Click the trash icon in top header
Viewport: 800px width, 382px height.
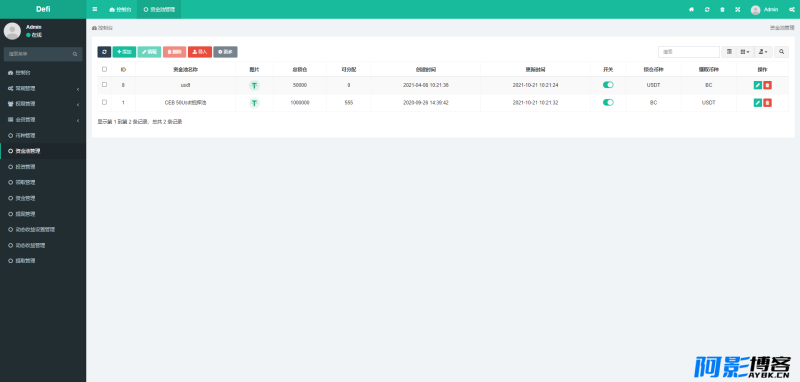tap(722, 10)
